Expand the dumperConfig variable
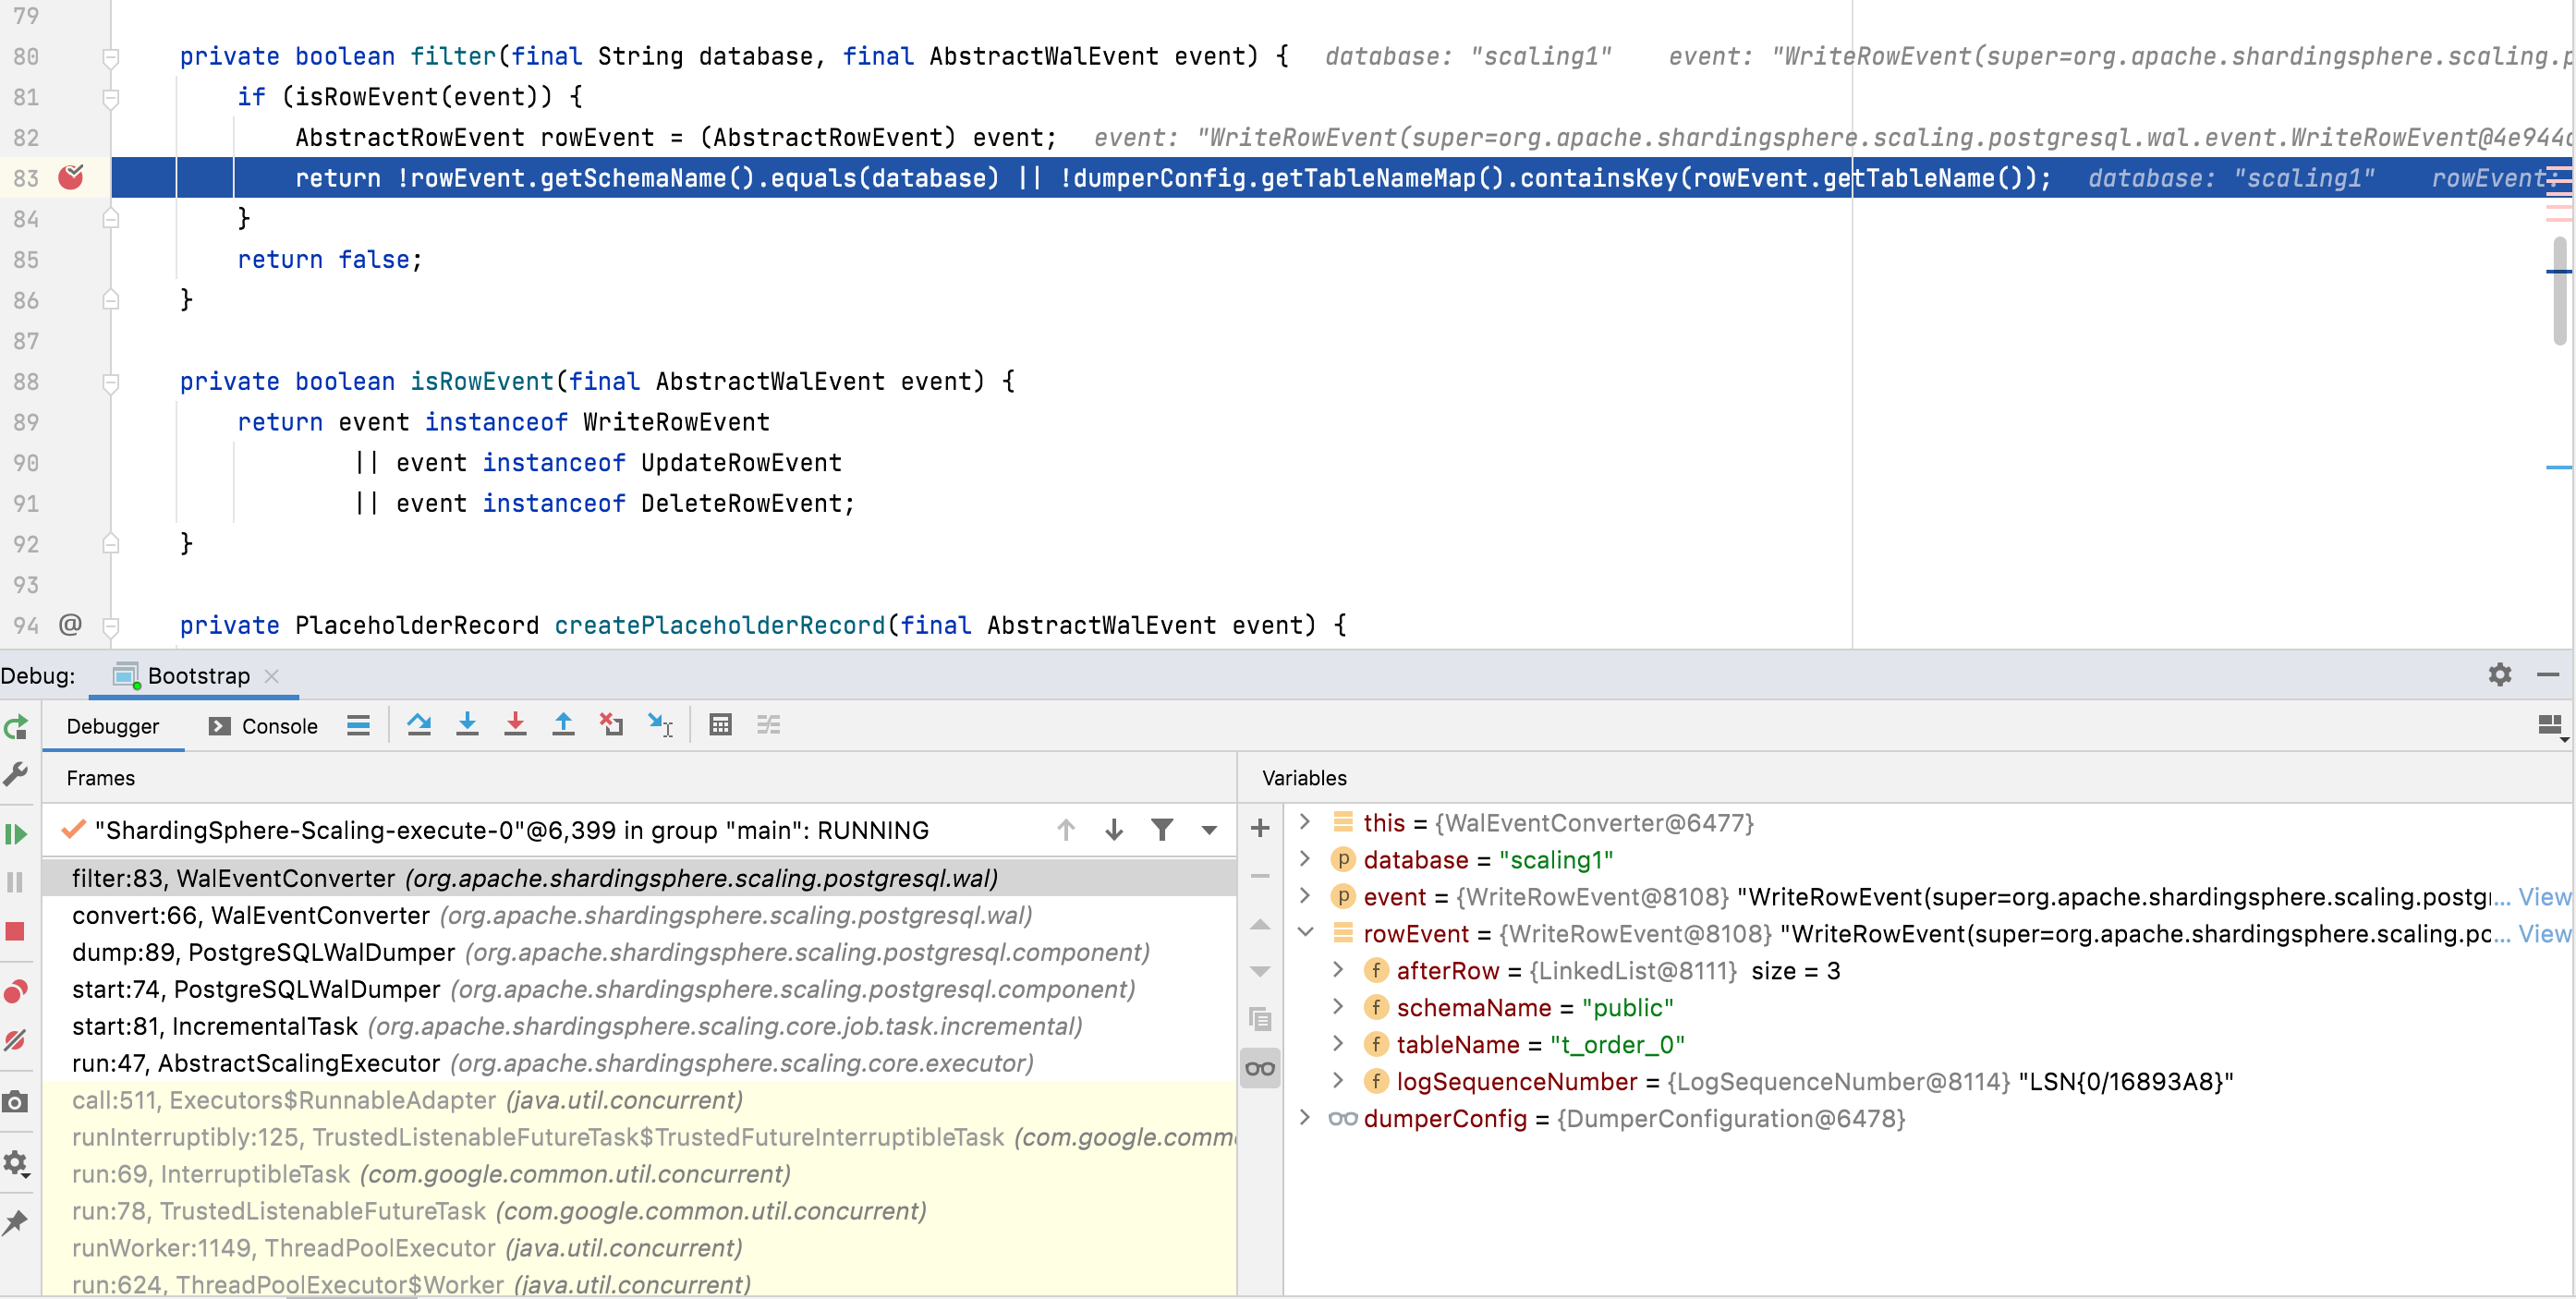2576x1299 pixels. [1303, 1118]
